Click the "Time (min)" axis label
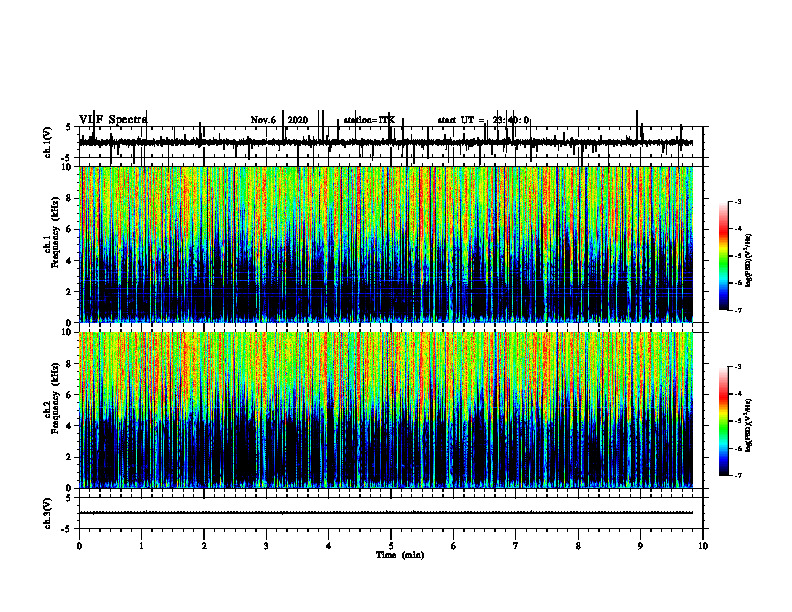 400,555
